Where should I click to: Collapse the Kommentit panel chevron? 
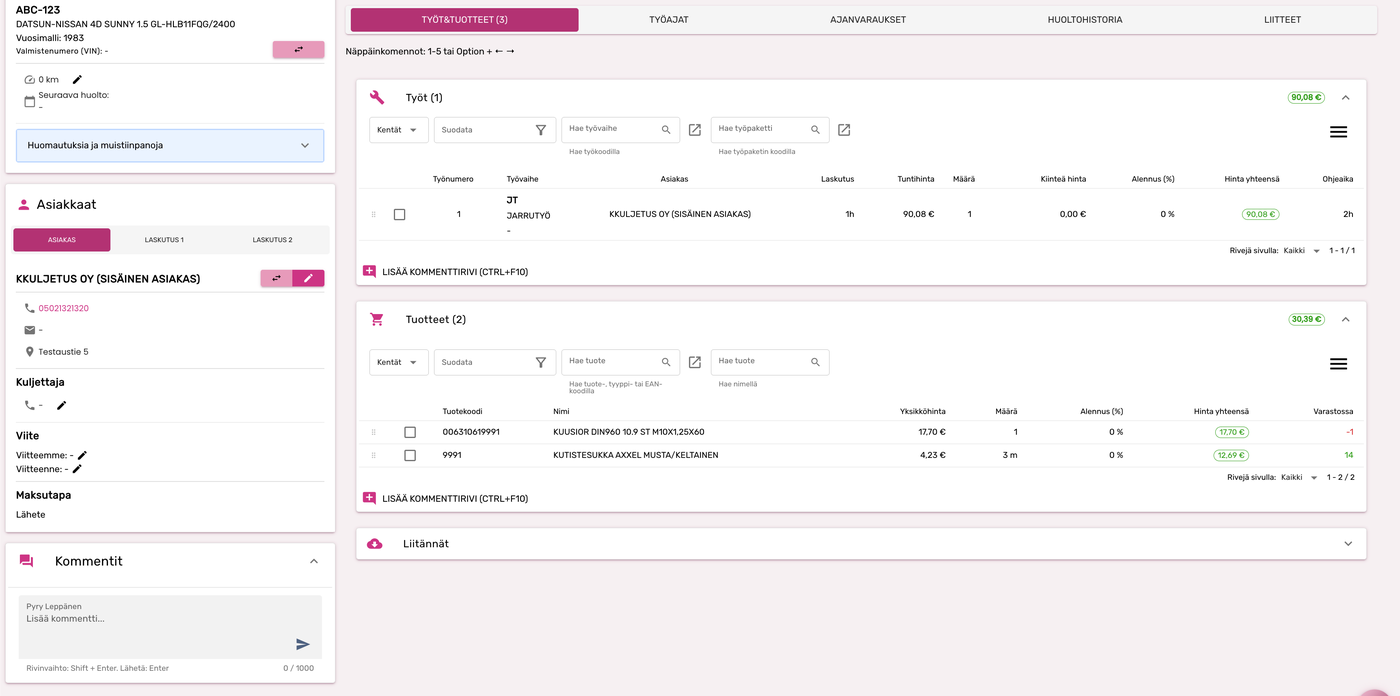(314, 561)
